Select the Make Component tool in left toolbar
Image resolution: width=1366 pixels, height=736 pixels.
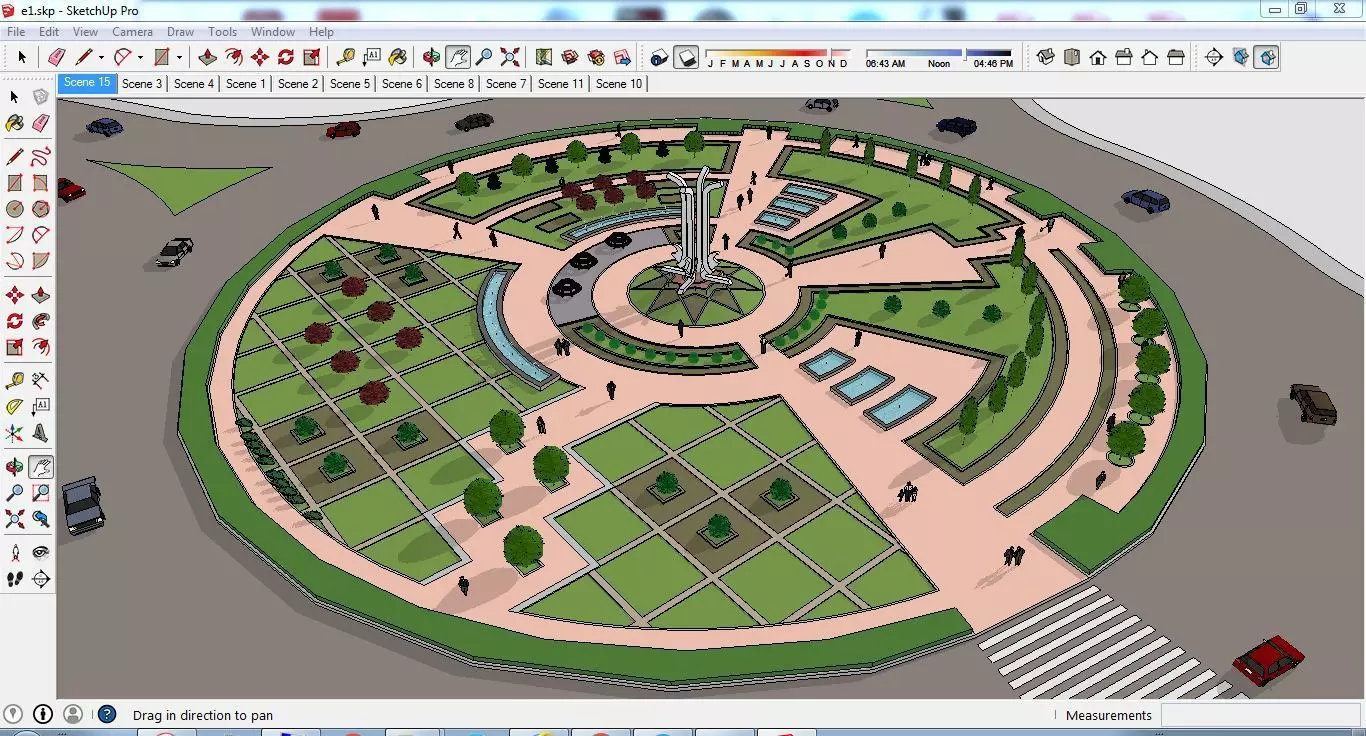click(x=40, y=97)
